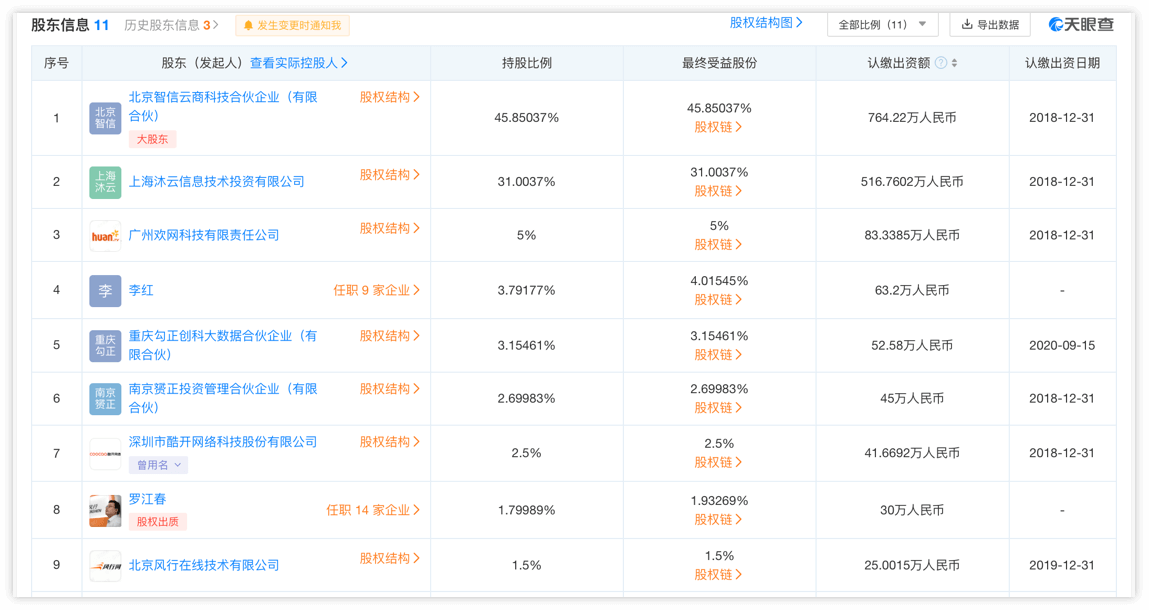Click the 序号 column header
Viewport: 1149px width, 610px height.
(x=56, y=63)
